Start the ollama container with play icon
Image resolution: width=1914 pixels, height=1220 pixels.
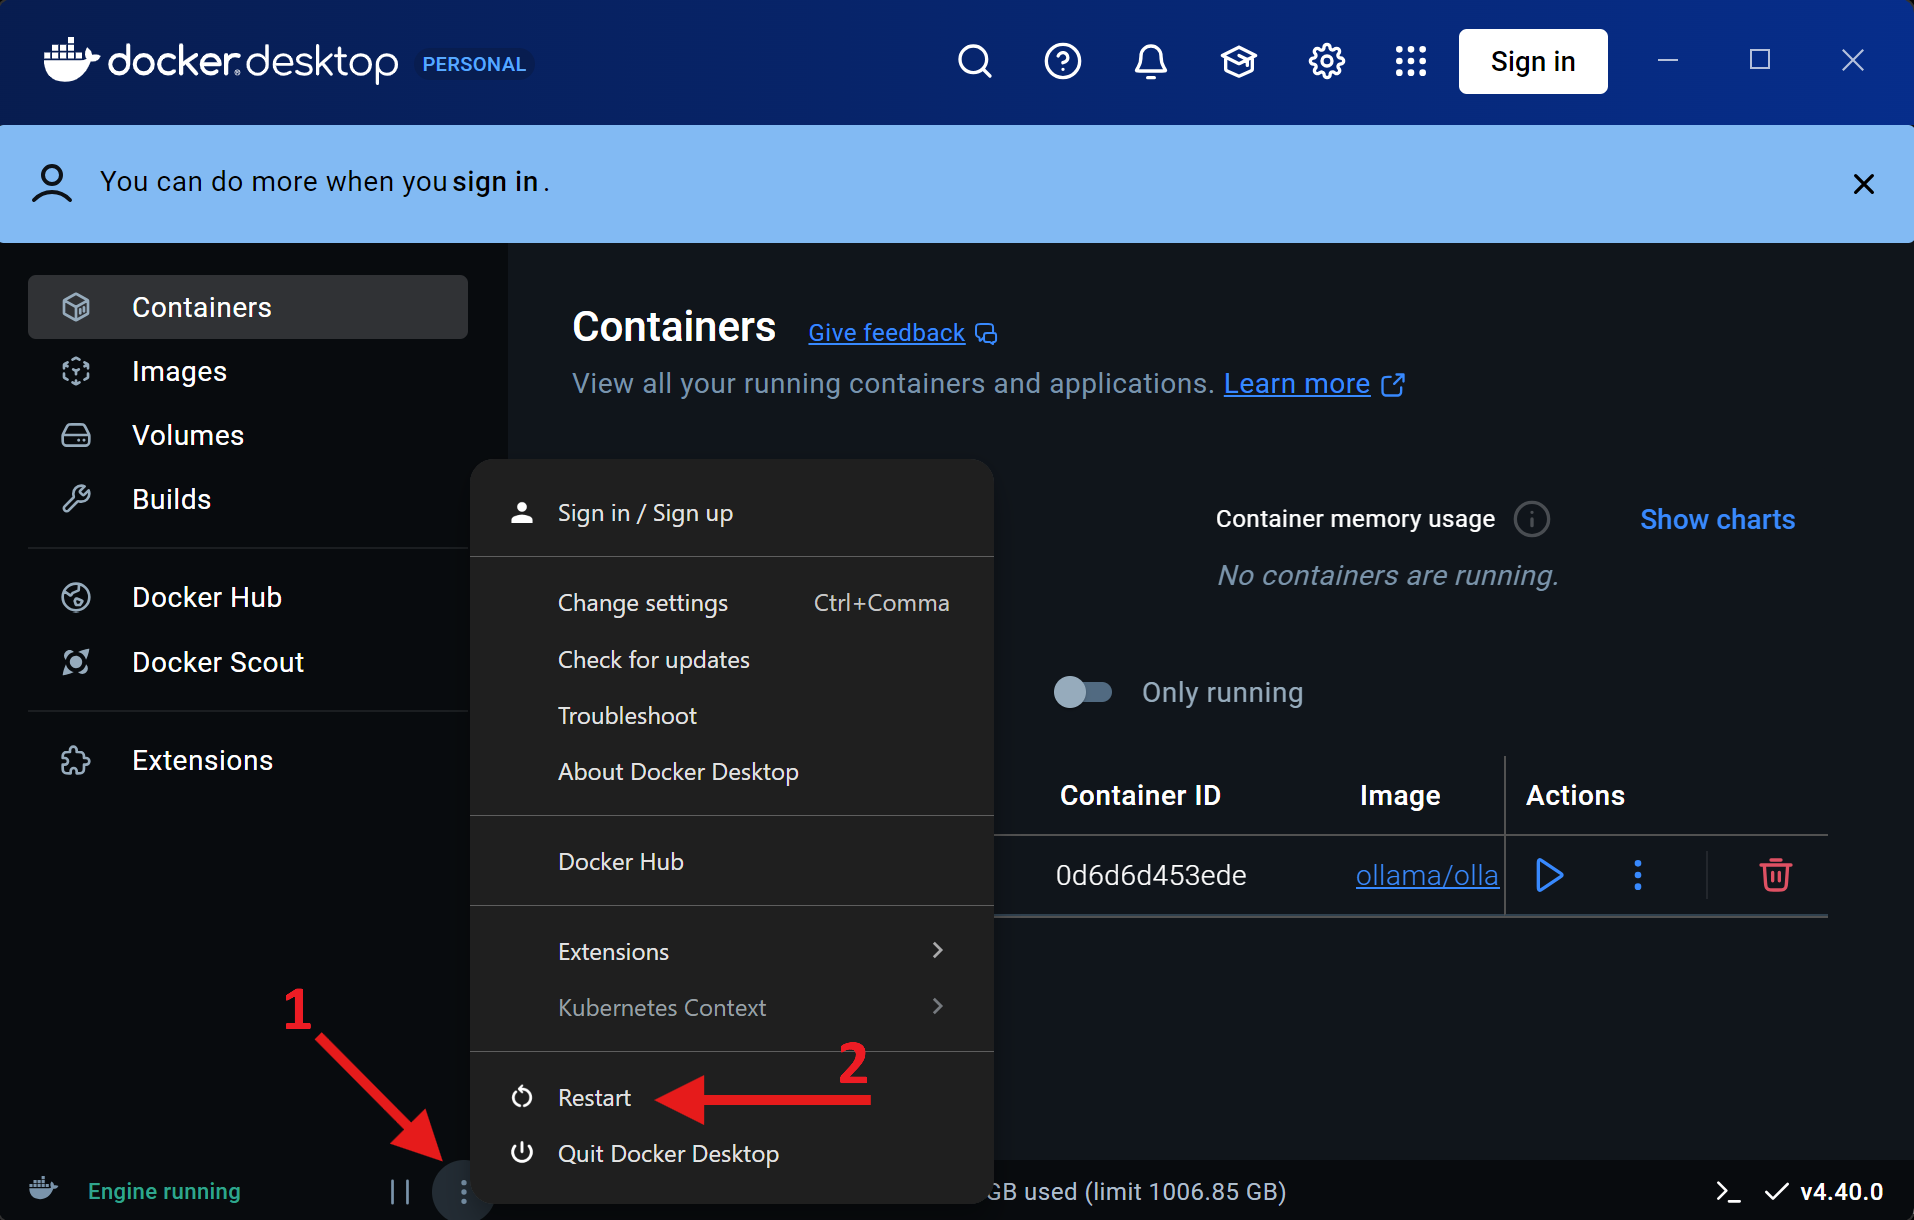[1549, 875]
